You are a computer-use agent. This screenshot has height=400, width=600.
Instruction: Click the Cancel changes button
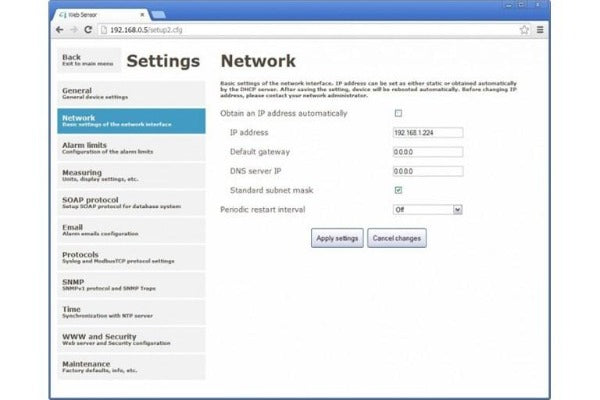(397, 239)
